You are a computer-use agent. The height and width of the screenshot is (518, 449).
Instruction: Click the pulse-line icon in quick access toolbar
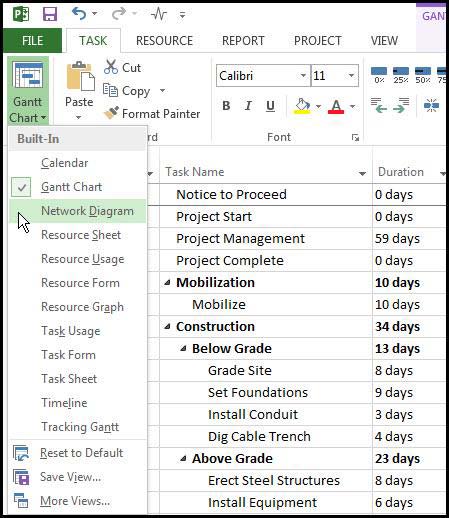point(158,14)
